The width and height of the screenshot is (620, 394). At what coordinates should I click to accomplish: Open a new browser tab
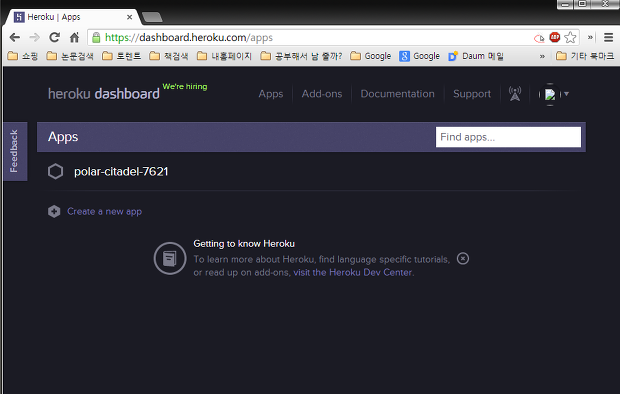click(152, 17)
